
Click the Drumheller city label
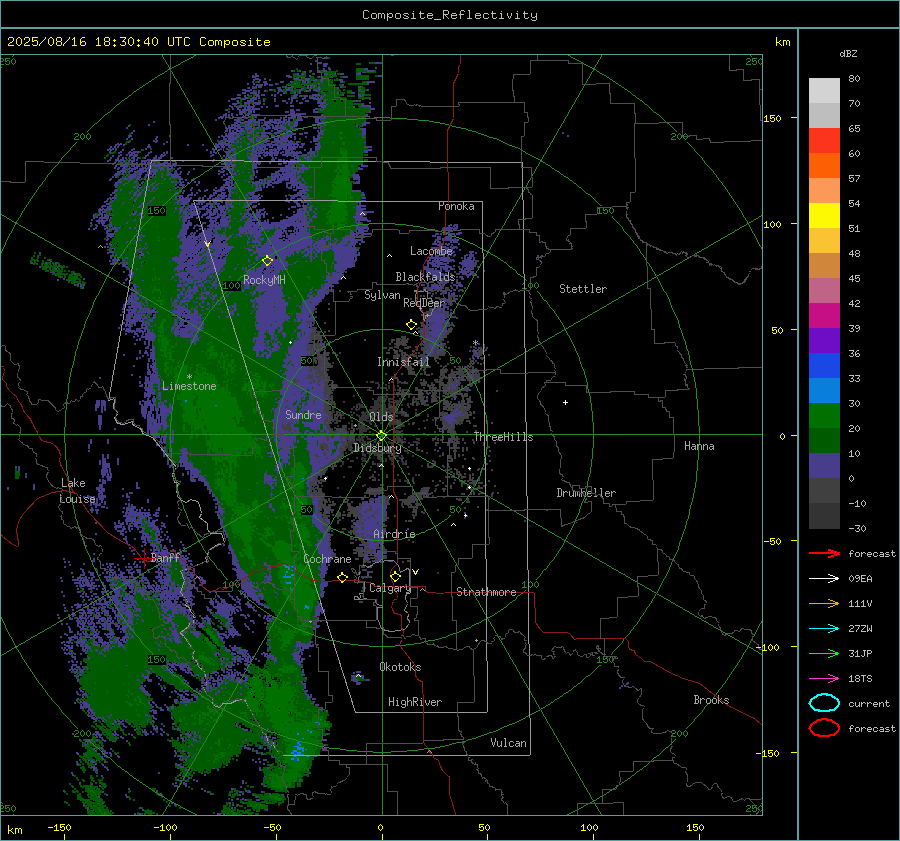(x=586, y=493)
